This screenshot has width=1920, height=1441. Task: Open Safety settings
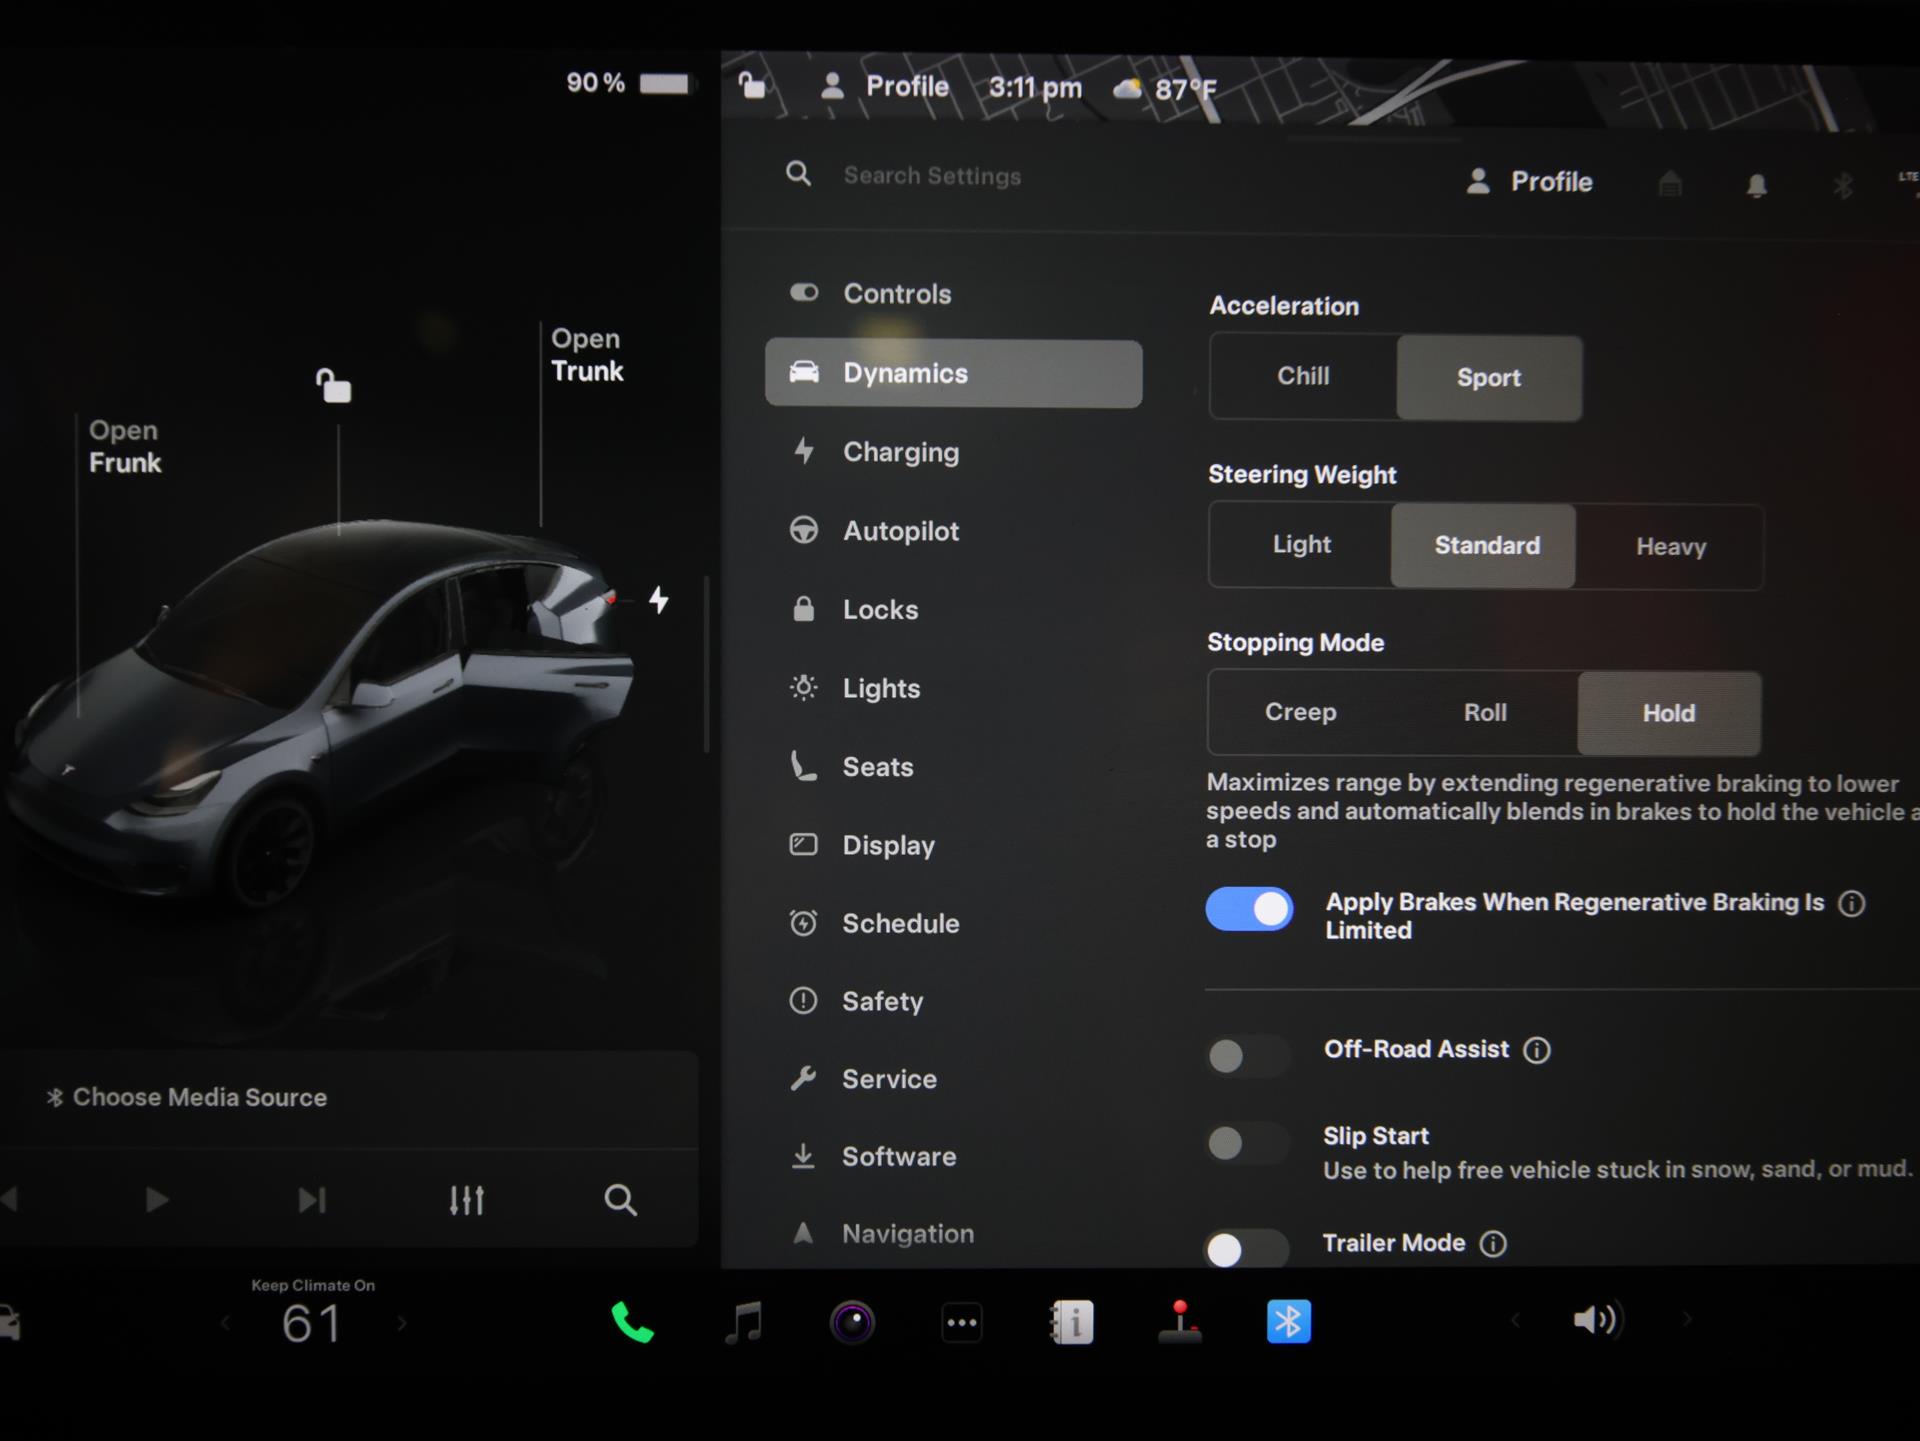953,1001
